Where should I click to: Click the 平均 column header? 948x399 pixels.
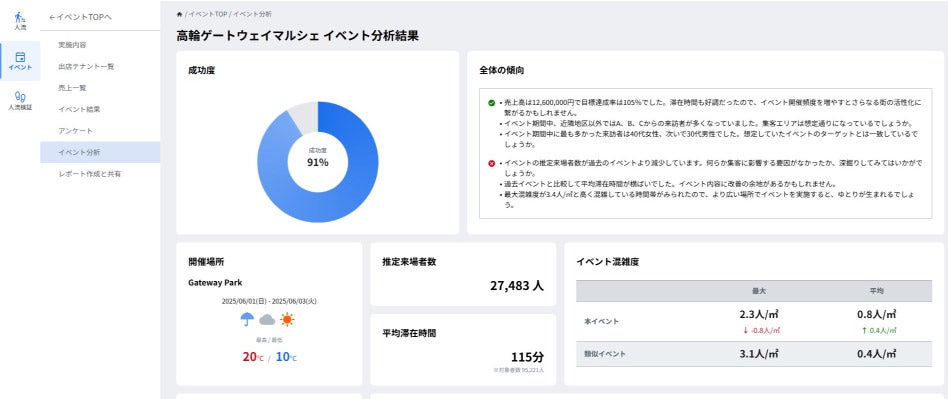tap(877, 291)
